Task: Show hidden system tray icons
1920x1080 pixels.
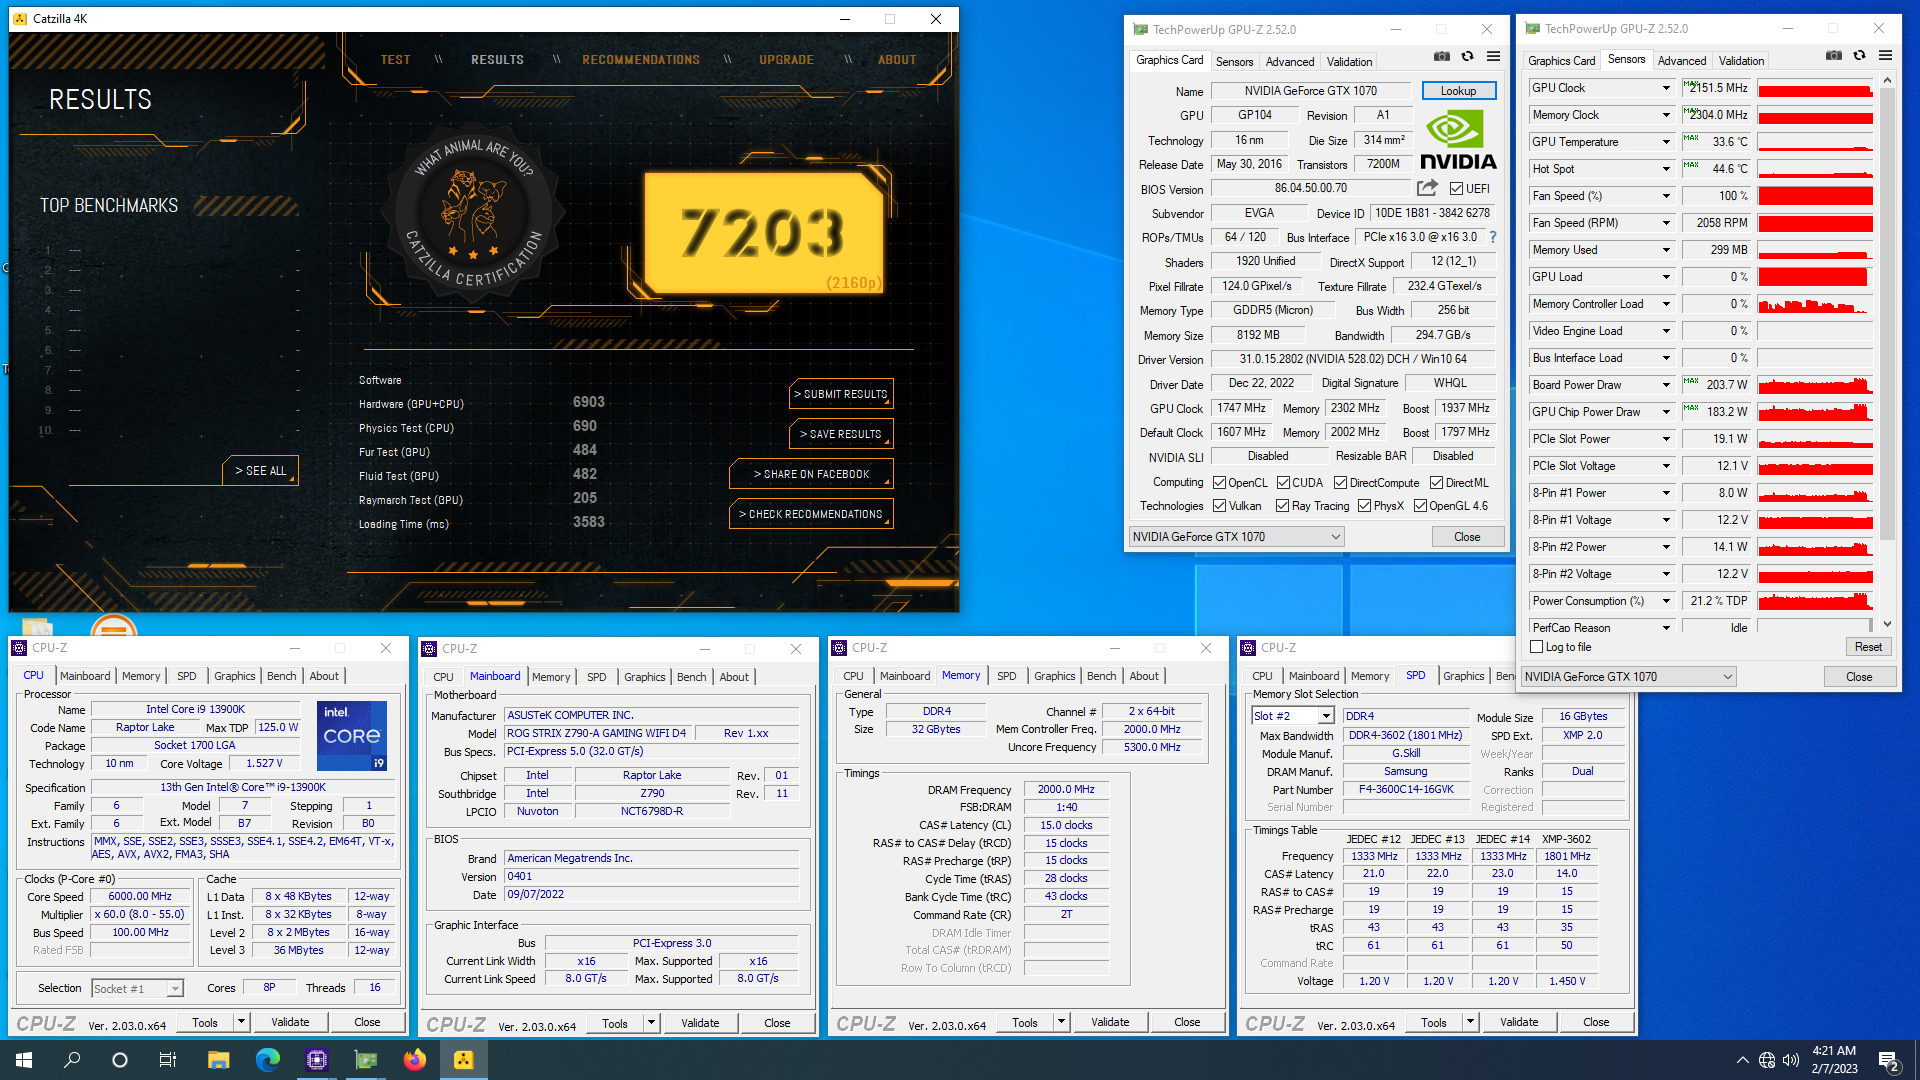Action: (1742, 1060)
